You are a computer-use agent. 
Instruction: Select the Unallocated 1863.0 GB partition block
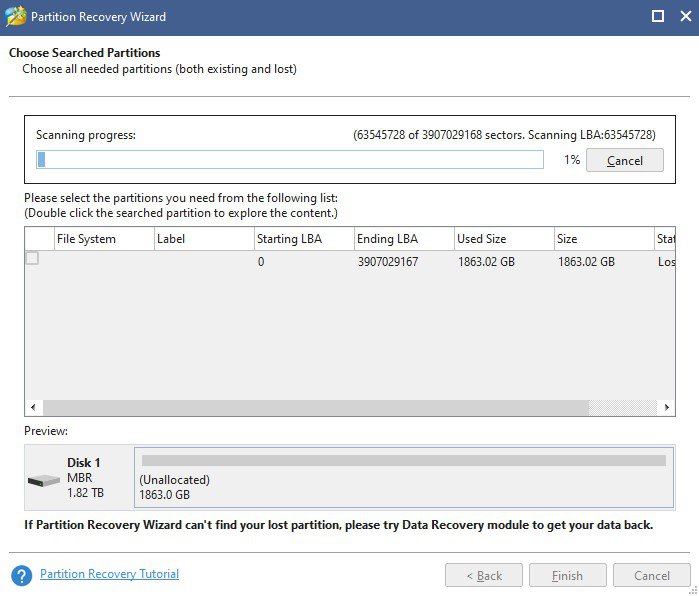pos(404,478)
